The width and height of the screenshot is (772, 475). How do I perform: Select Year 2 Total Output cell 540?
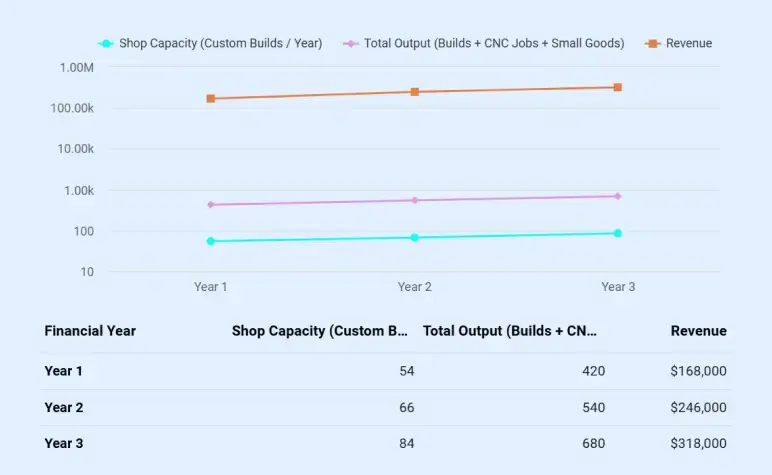594,407
